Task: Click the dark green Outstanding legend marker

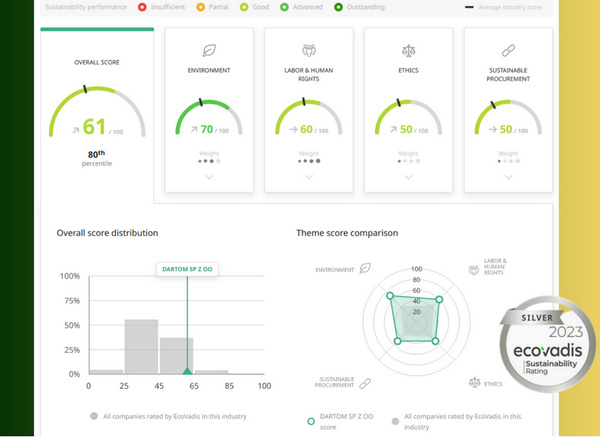Action: click(x=338, y=7)
